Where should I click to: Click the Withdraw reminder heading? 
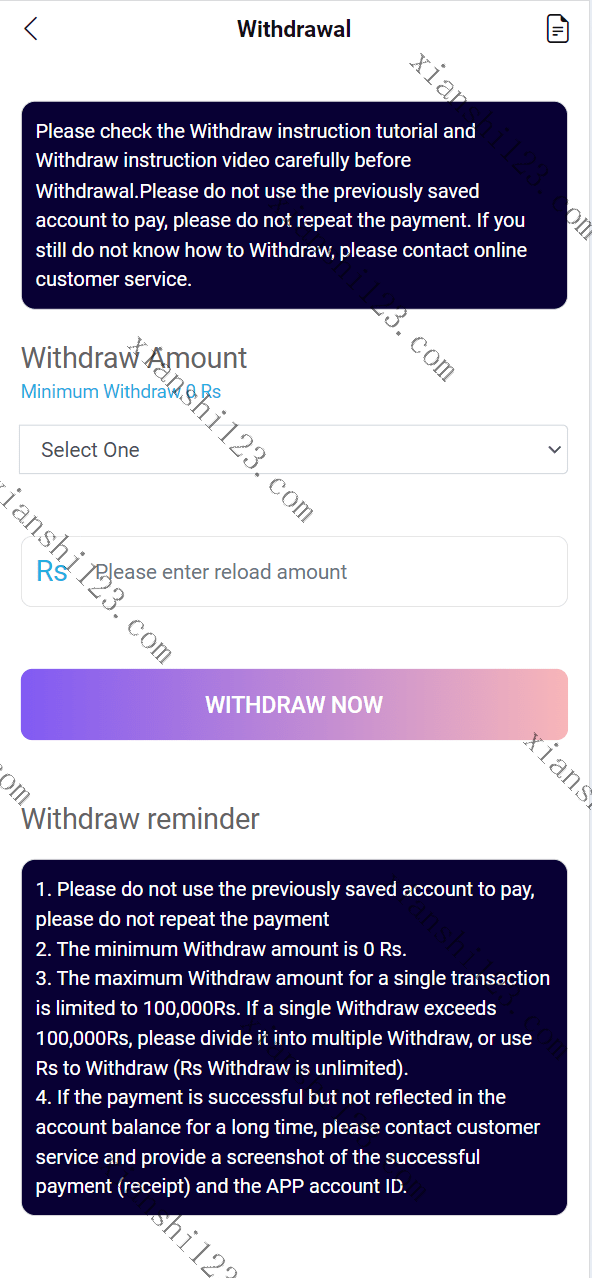point(140,819)
